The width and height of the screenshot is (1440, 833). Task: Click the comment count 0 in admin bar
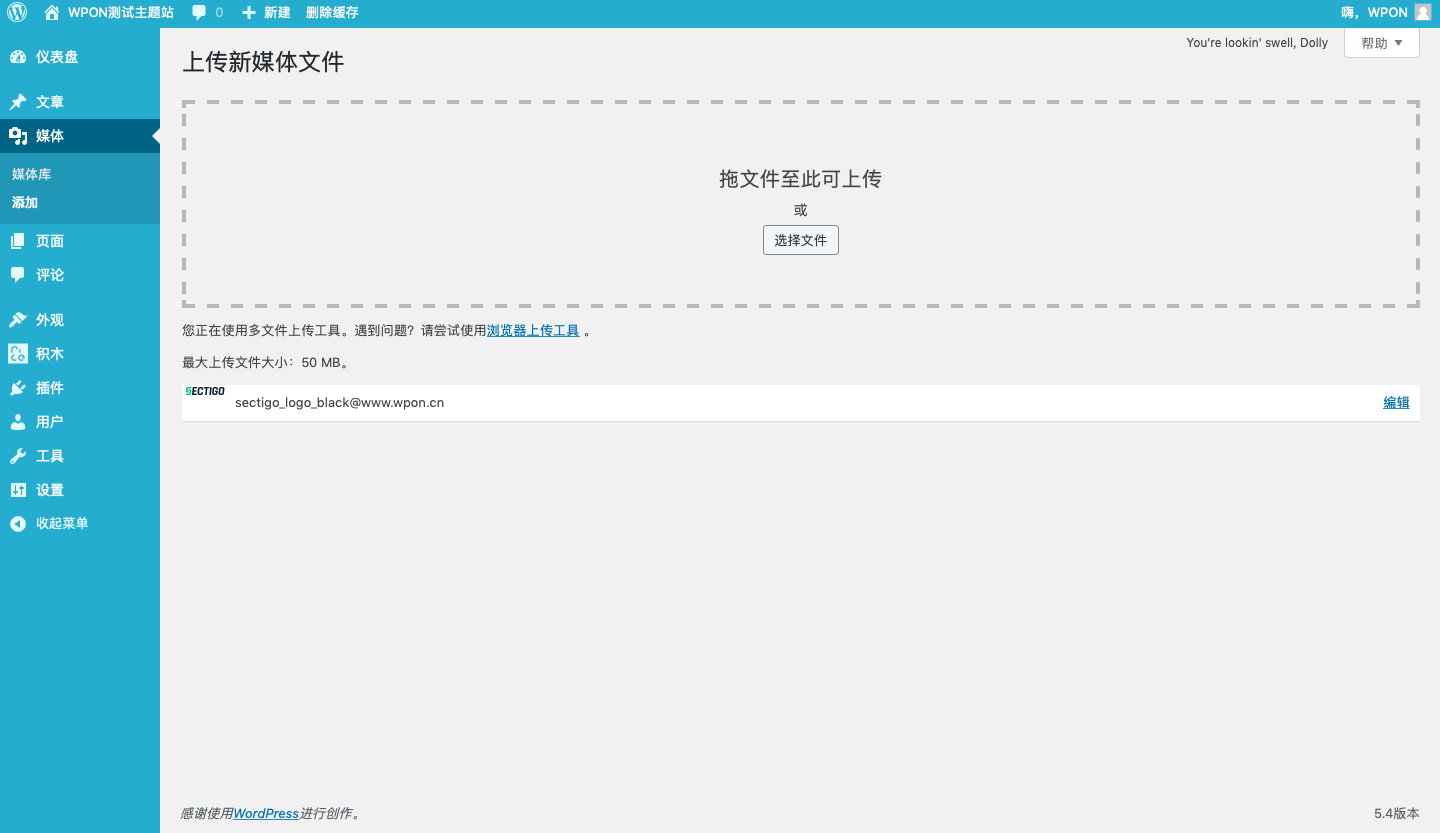(219, 13)
